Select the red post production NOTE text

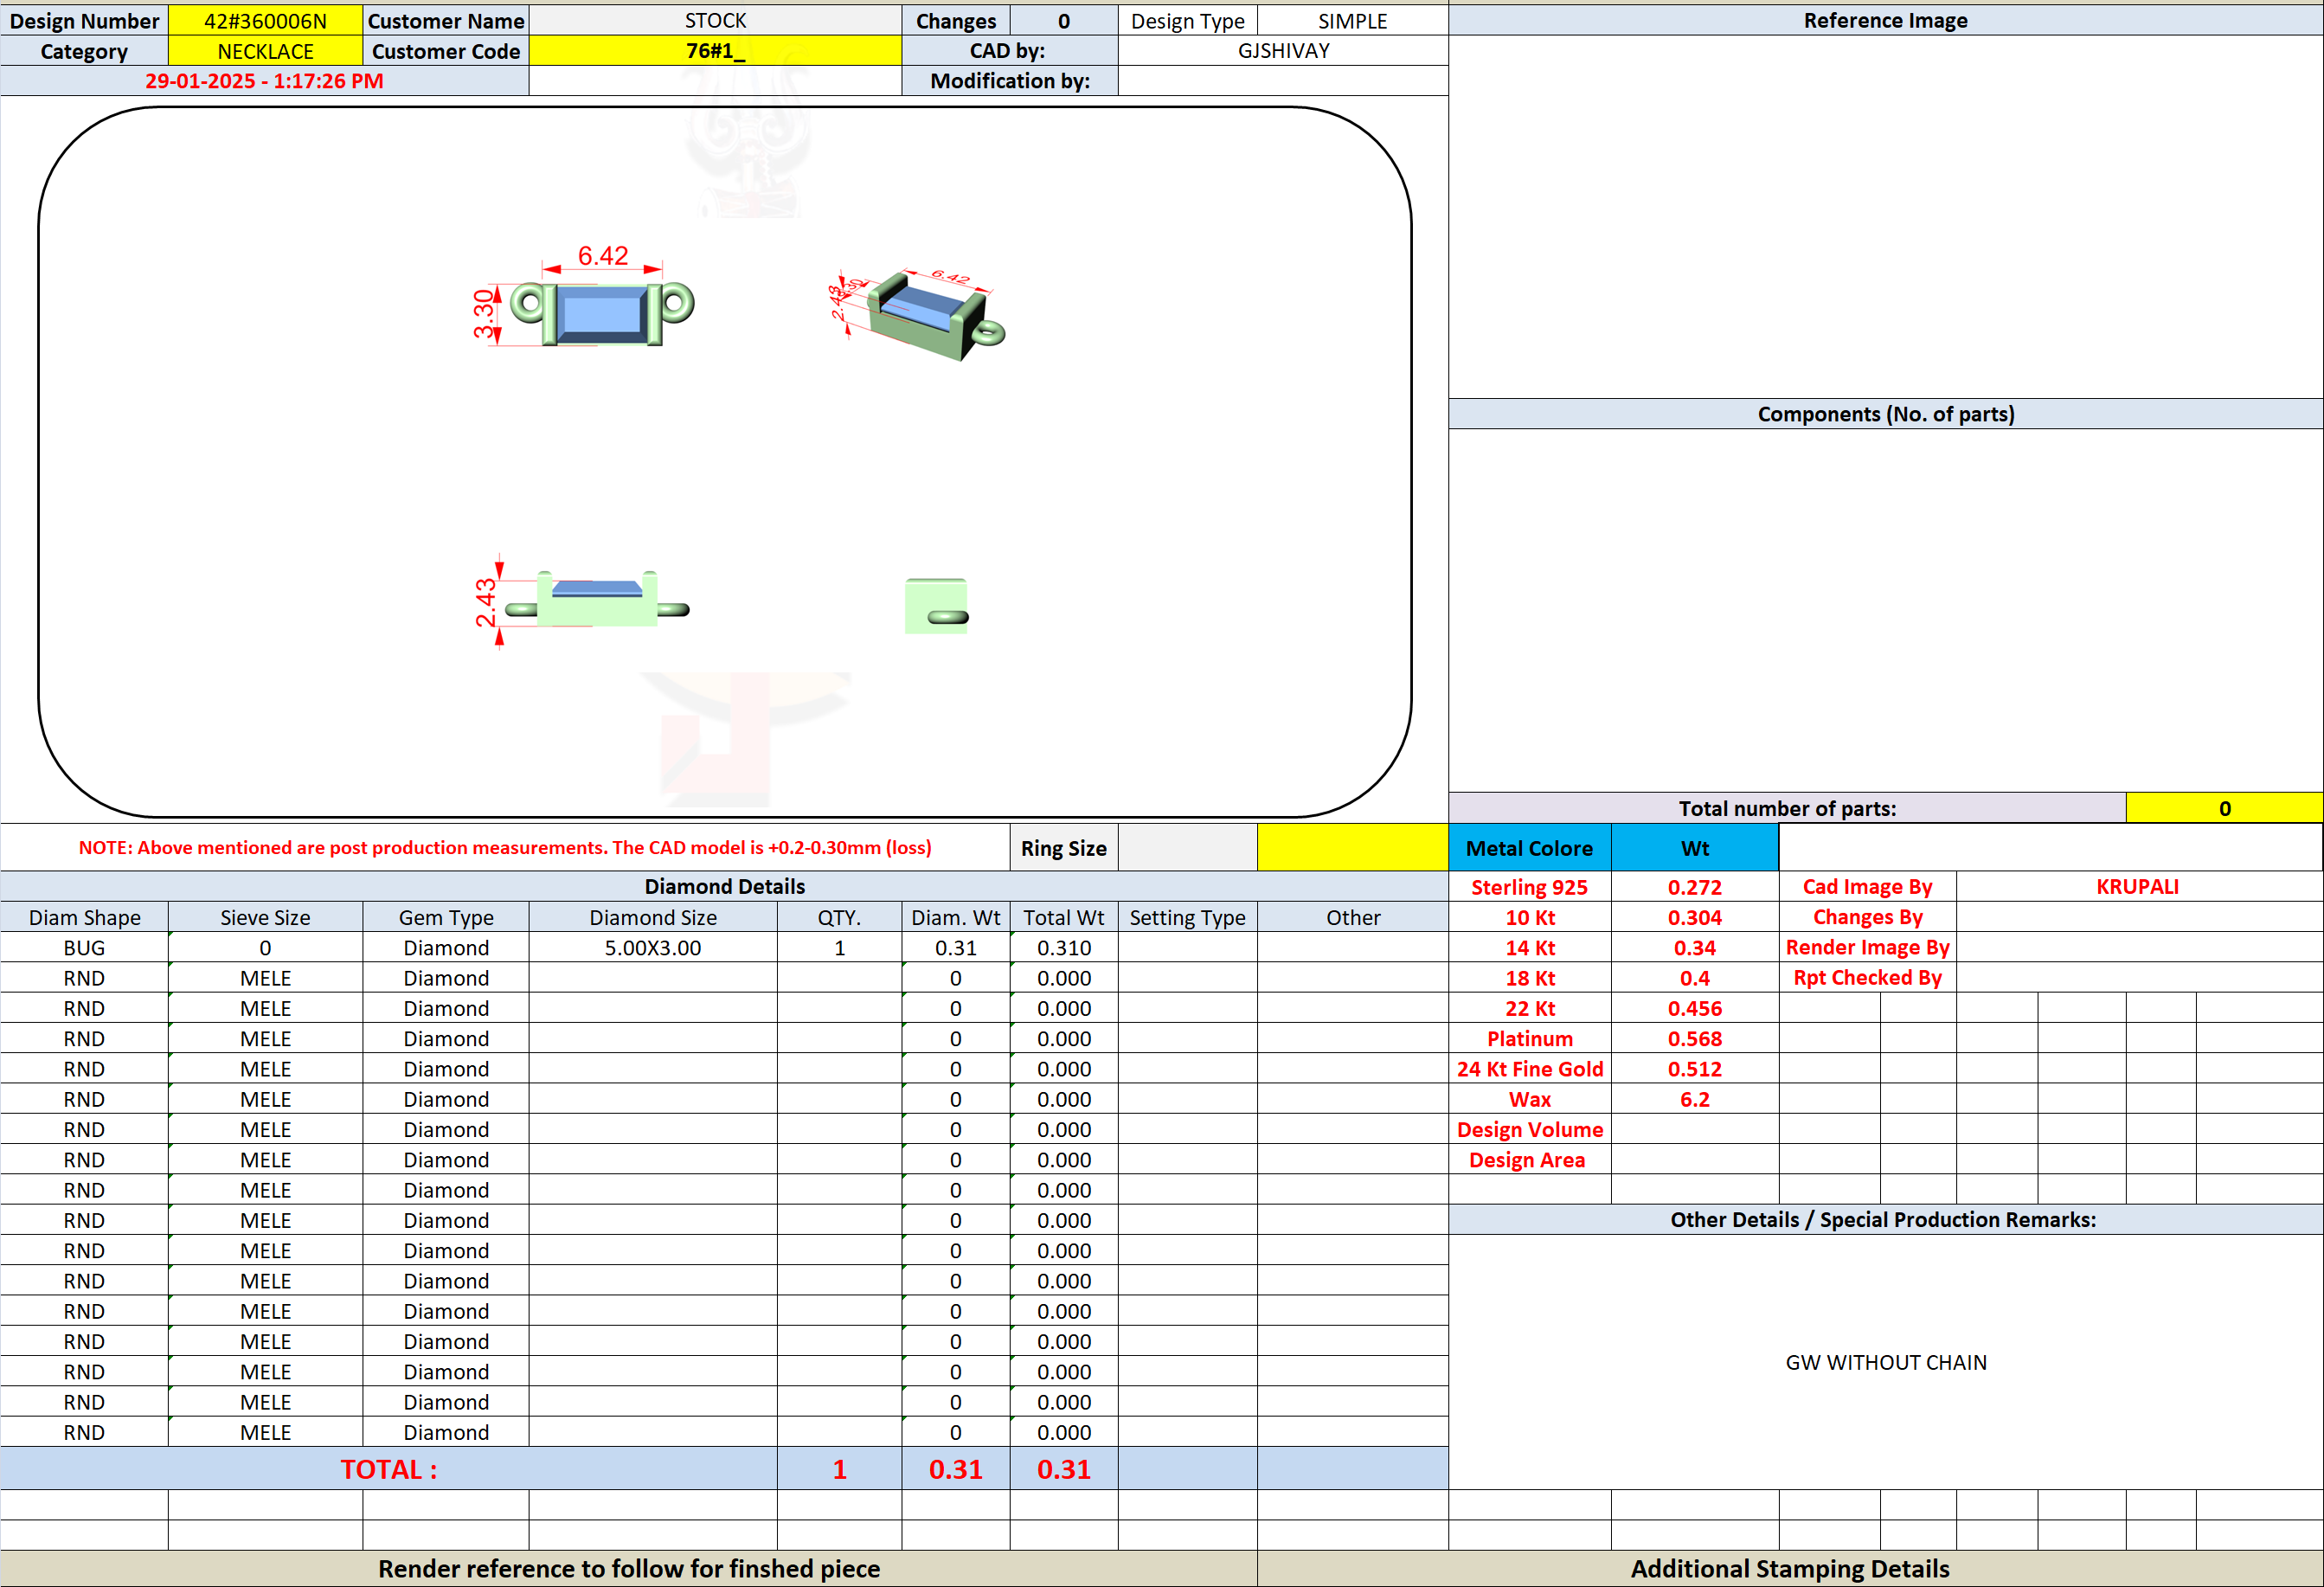pyautogui.click(x=505, y=848)
